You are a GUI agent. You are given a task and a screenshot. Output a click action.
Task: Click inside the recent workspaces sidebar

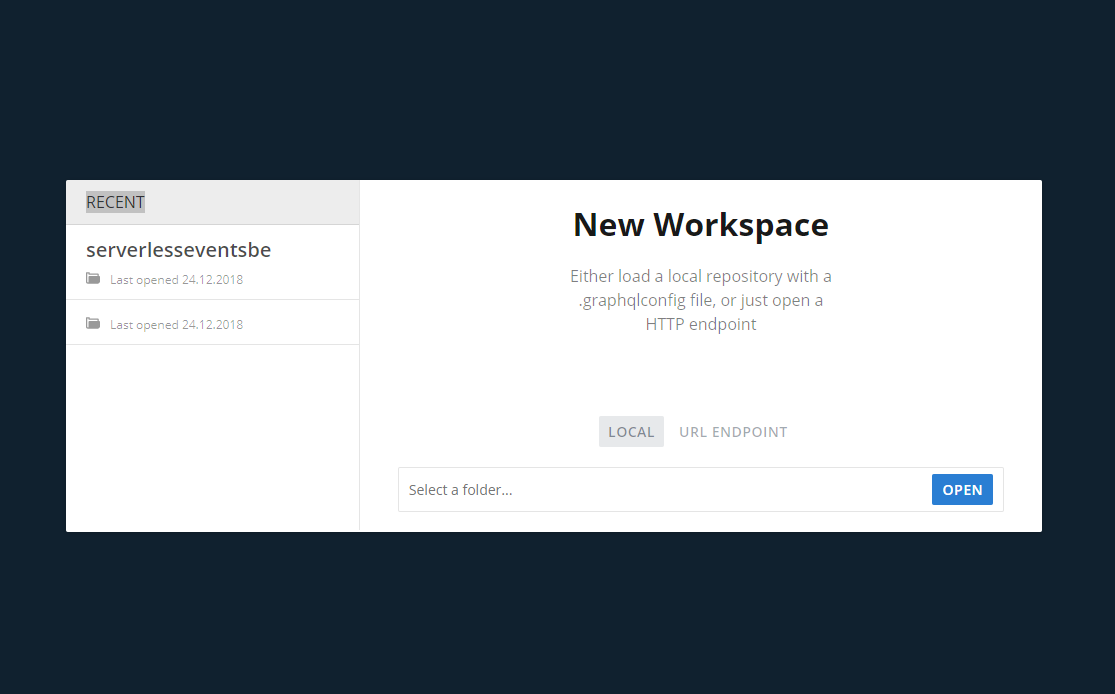212,420
